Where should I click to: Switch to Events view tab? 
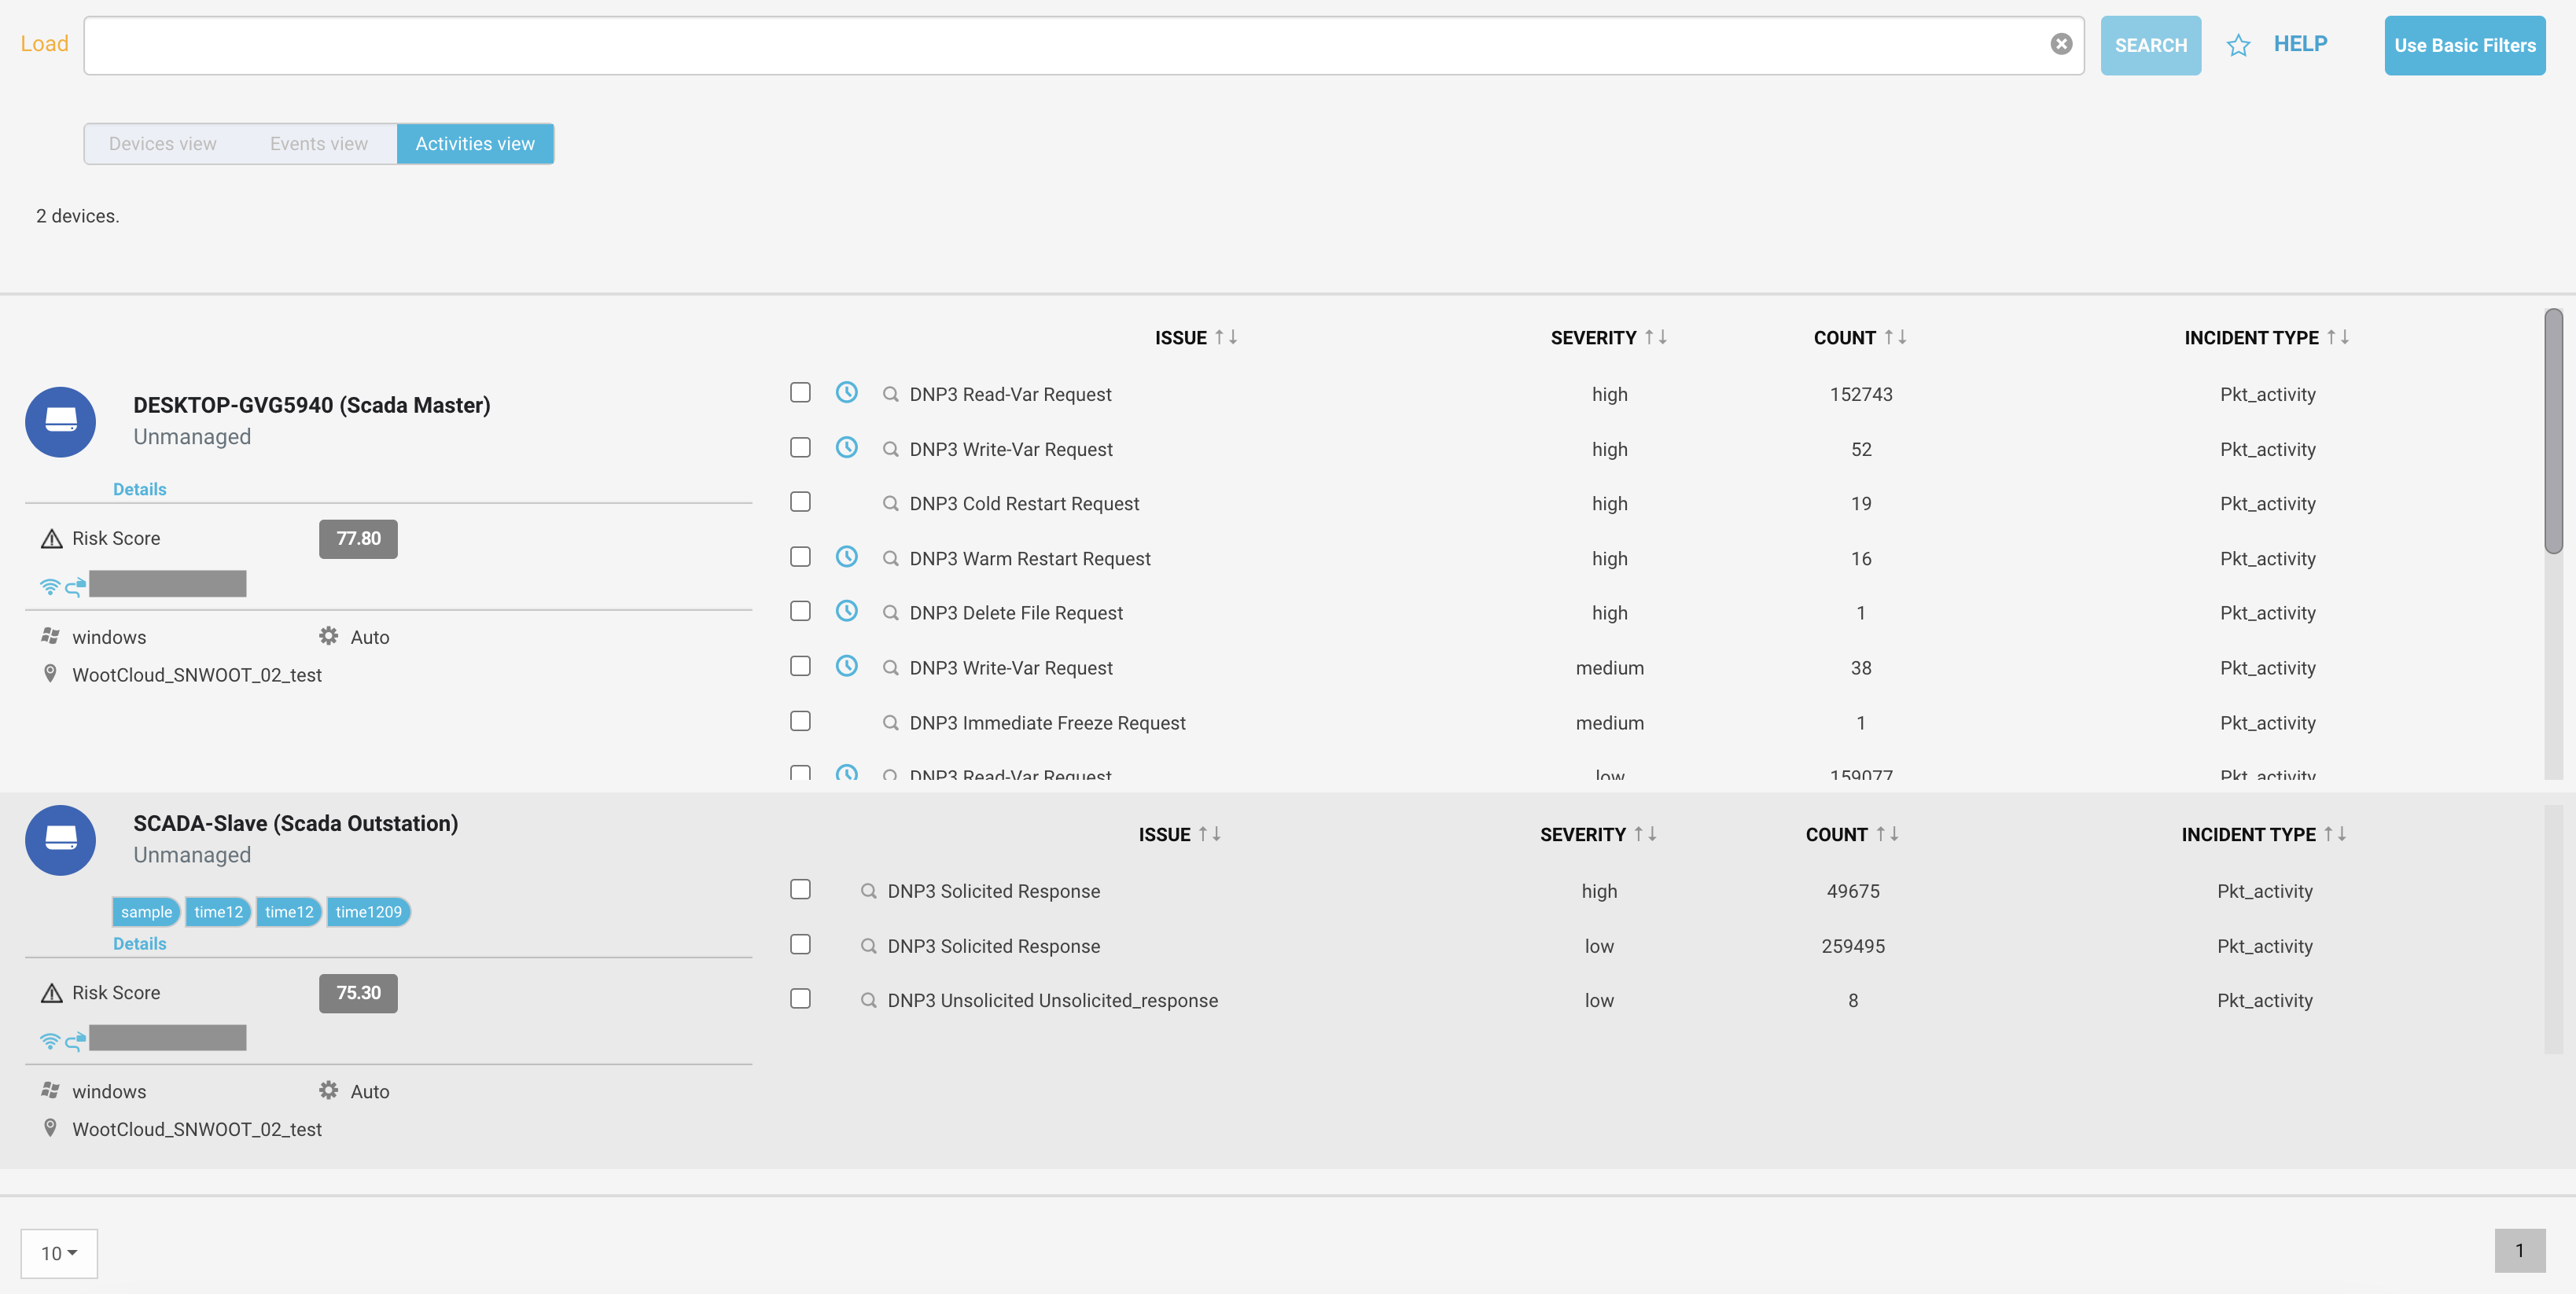pos(318,144)
